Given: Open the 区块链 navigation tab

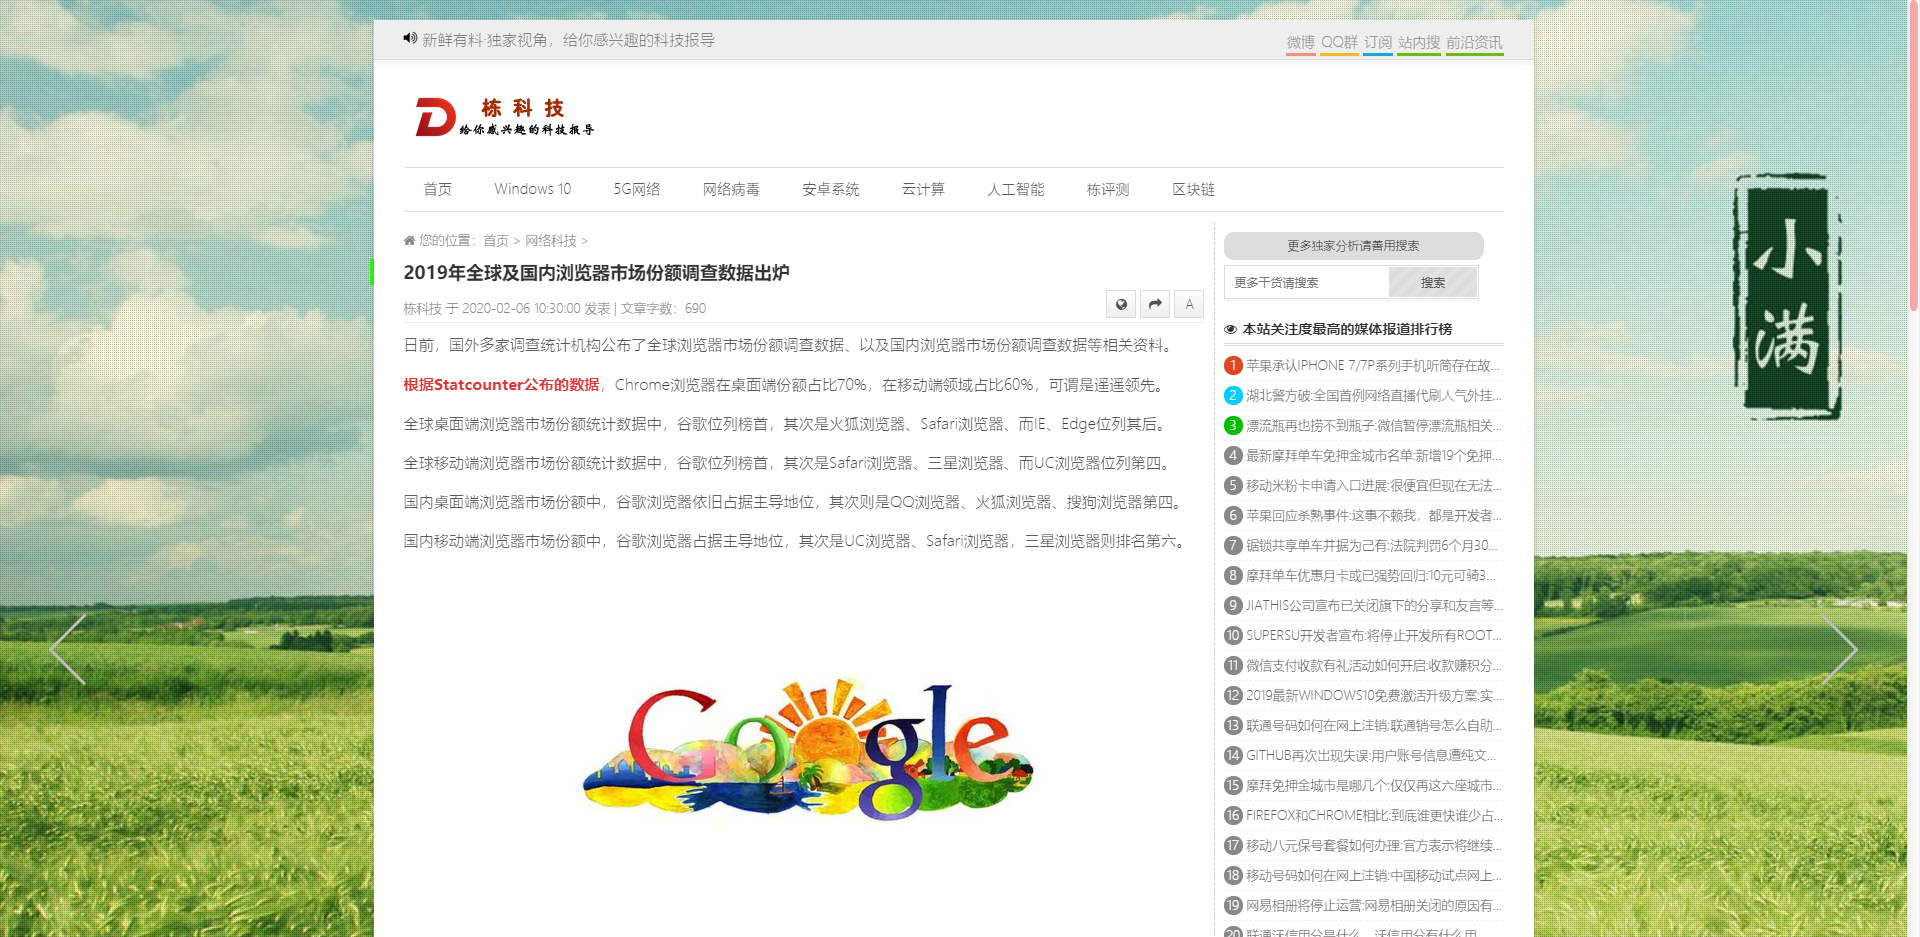Looking at the screenshot, I should (x=1194, y=189).
